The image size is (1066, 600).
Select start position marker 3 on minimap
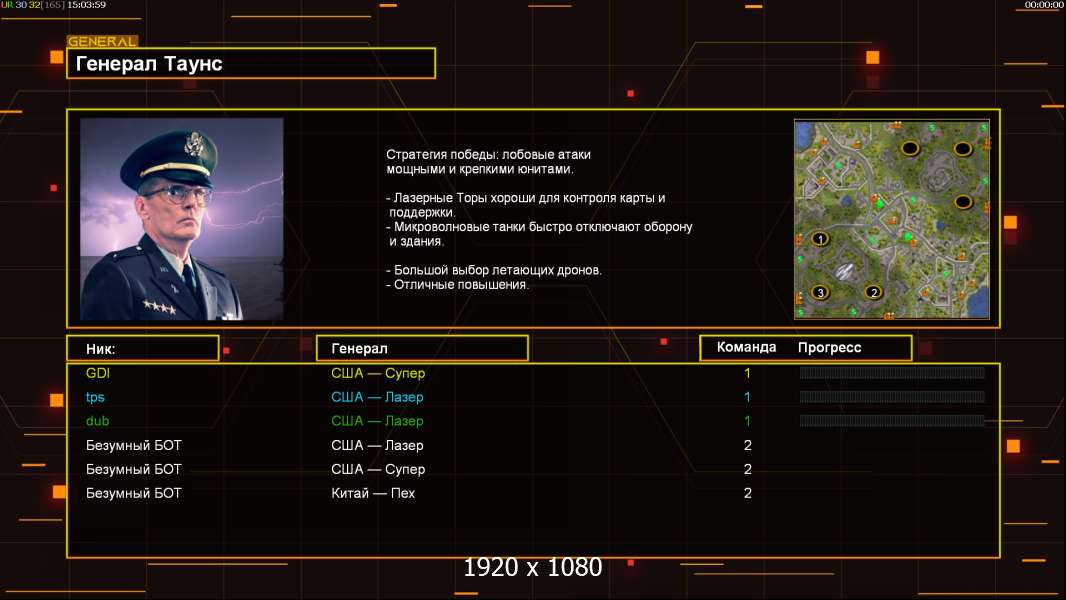click(x=820, y=292)
